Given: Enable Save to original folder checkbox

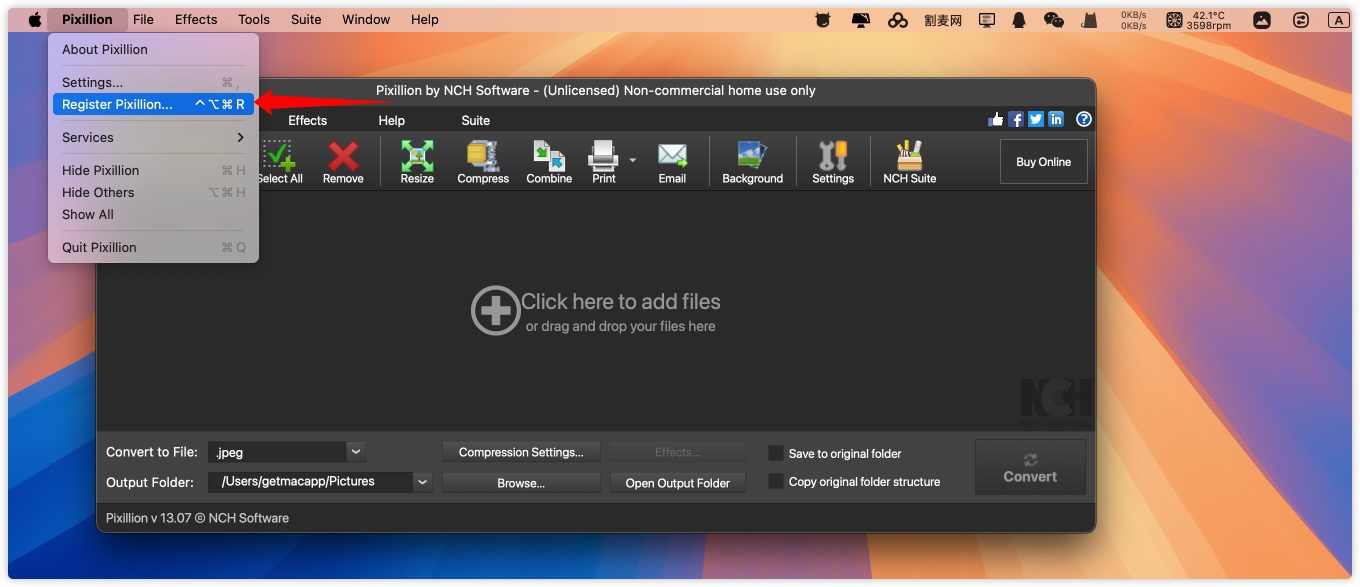Looking at the screenshot, I should [775, 453].
